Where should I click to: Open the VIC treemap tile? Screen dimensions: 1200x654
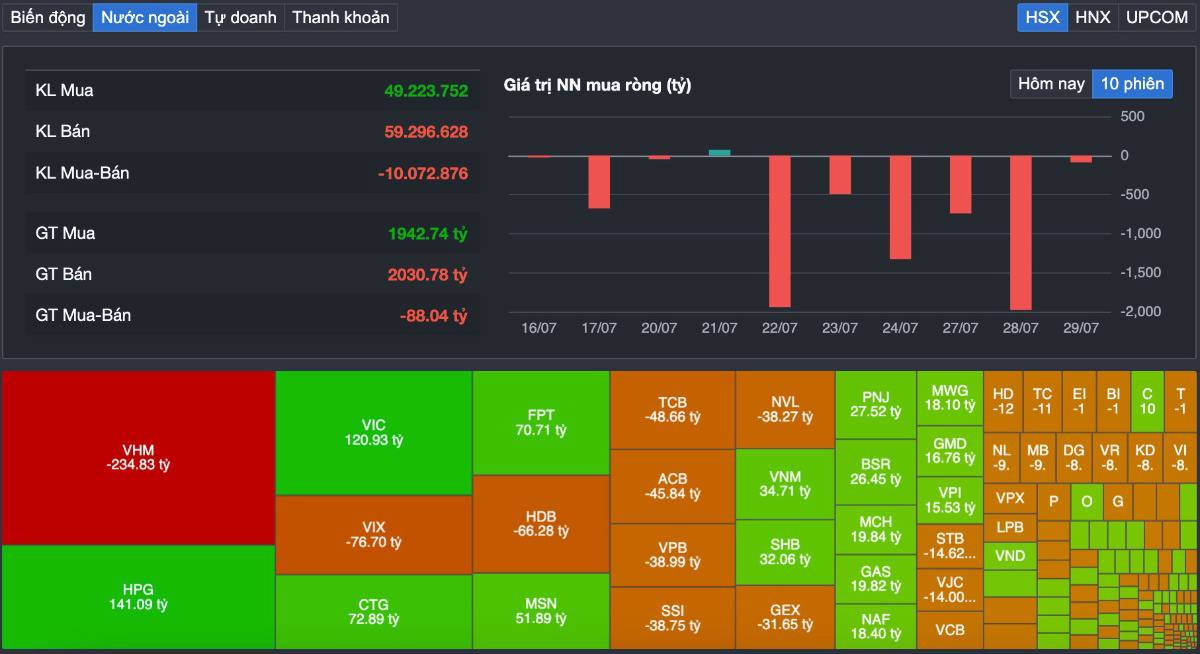374,433
